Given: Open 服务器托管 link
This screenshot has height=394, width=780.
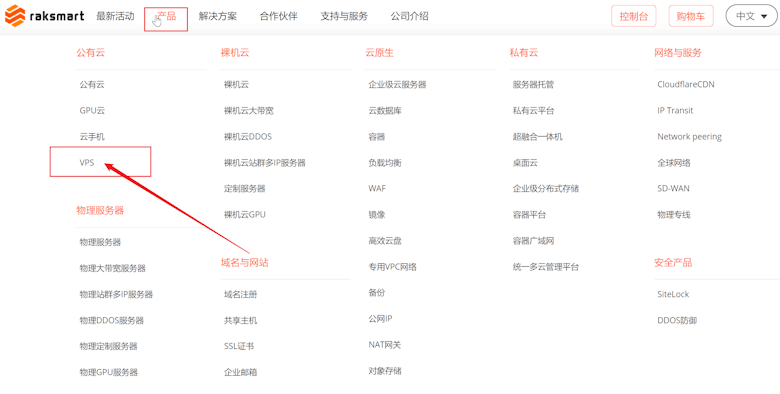Looking at the screenshot, I should click(x=533, y=85).
